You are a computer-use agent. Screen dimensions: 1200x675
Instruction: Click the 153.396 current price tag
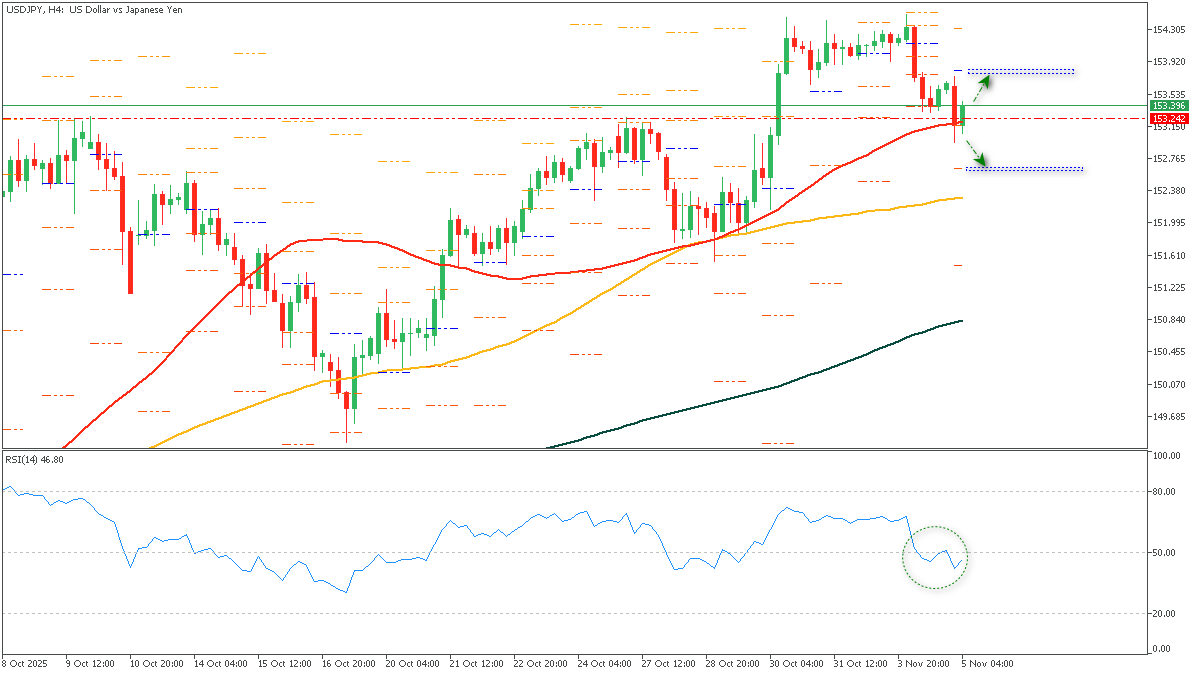(x=1168, y=105)
